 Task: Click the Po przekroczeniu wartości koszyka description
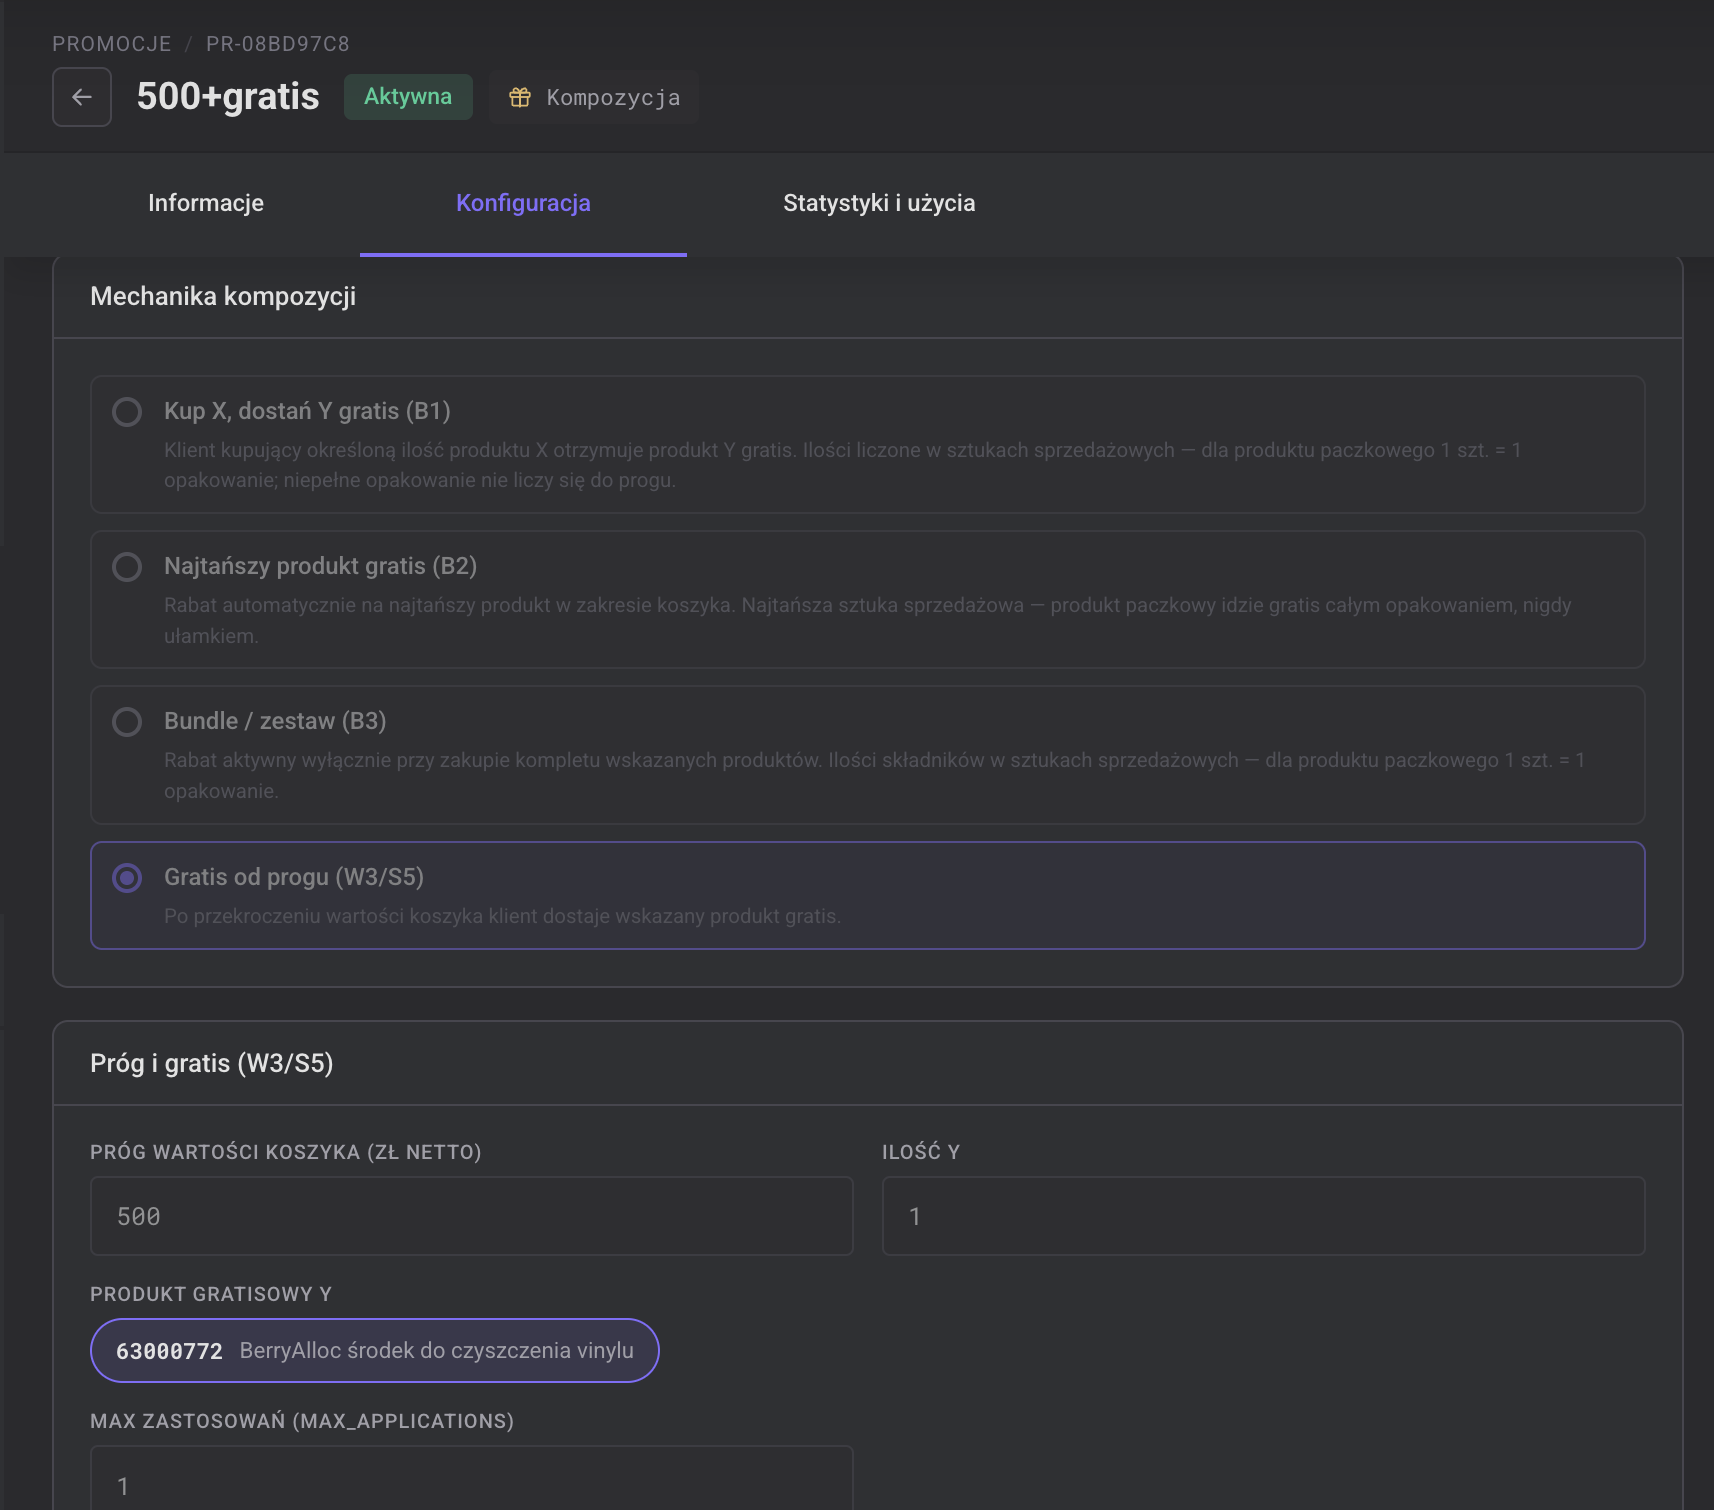point(502,916)
